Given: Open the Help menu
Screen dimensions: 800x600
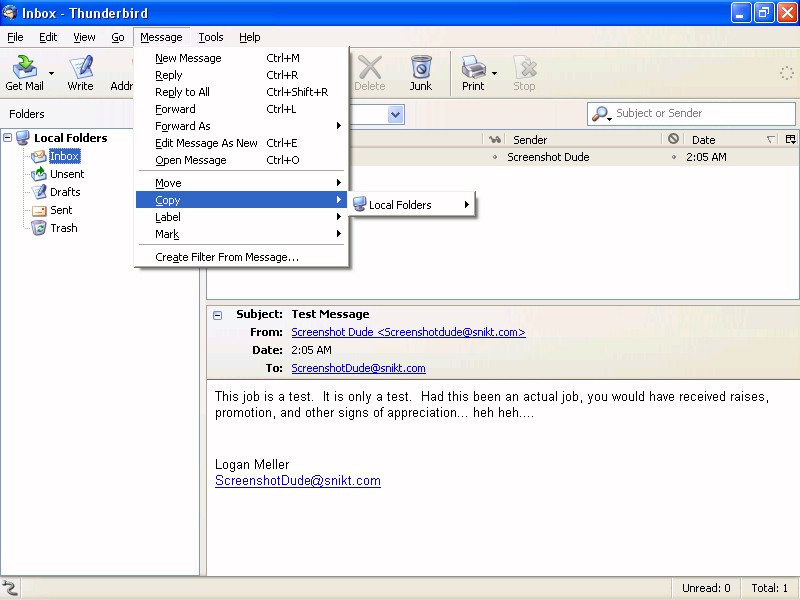Looking at the screenshot, I should 249,37.
